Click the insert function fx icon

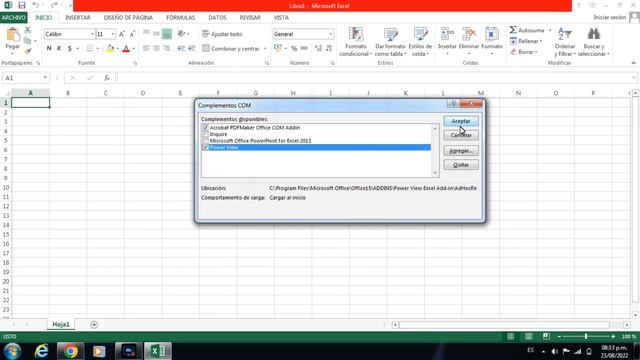tap(107, 78)
